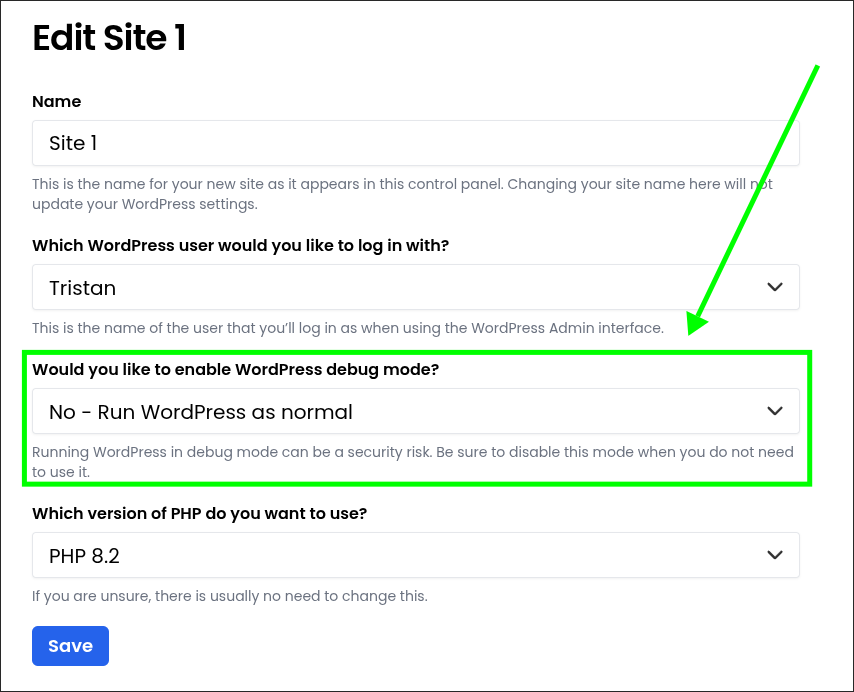The image size is (854, 692).
Task: Click the chevron arrow in the debug mode dropdown
Action: [x=774, y=411]
